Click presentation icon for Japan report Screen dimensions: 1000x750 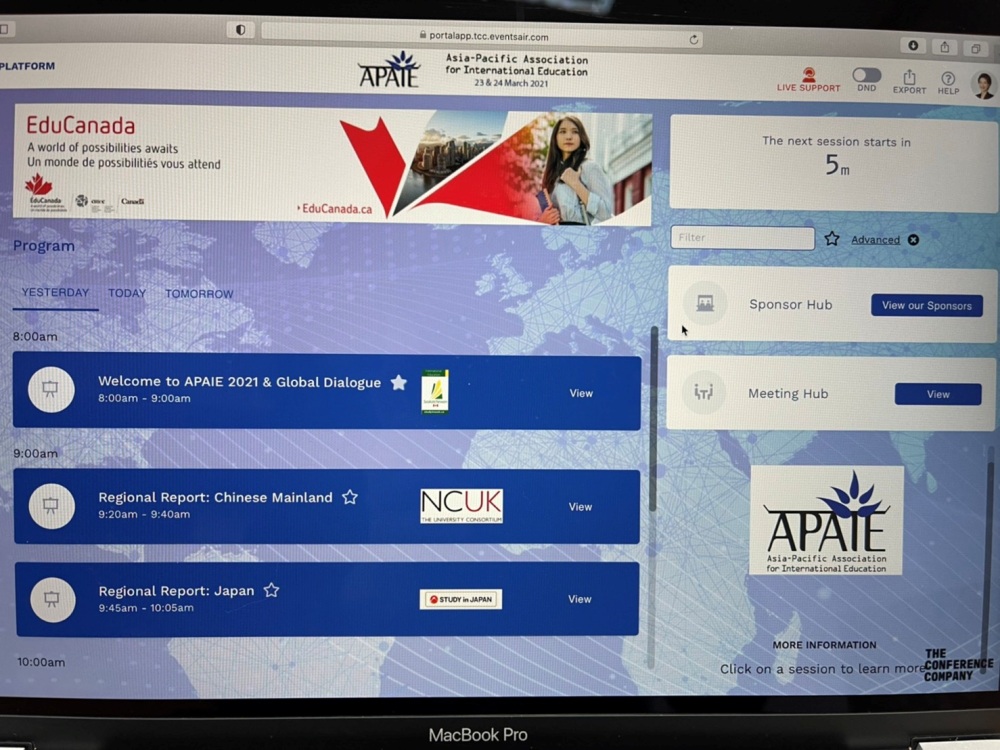point(52,599)
